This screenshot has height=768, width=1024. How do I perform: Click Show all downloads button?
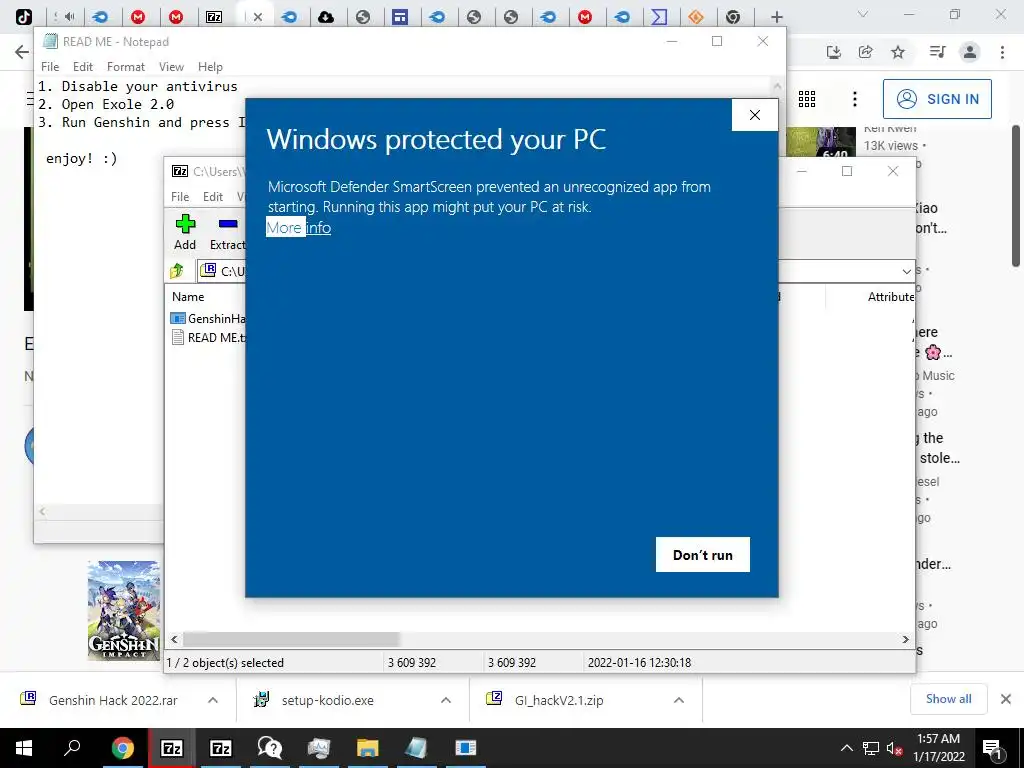948,699
